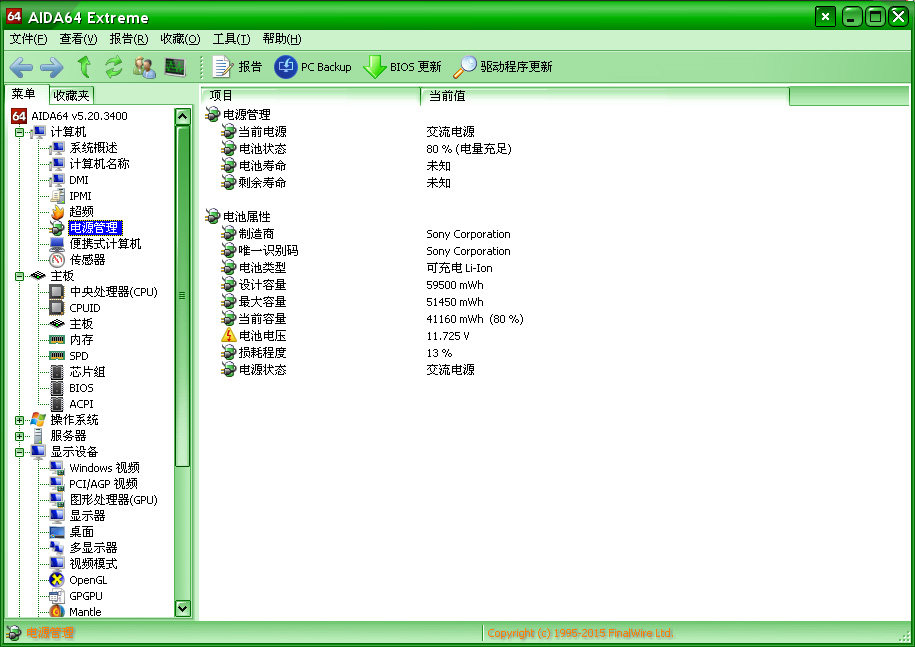This screenshot has height=647, width=915.
Task: Open the 报告 report wizard
Action: pos(237,67)
